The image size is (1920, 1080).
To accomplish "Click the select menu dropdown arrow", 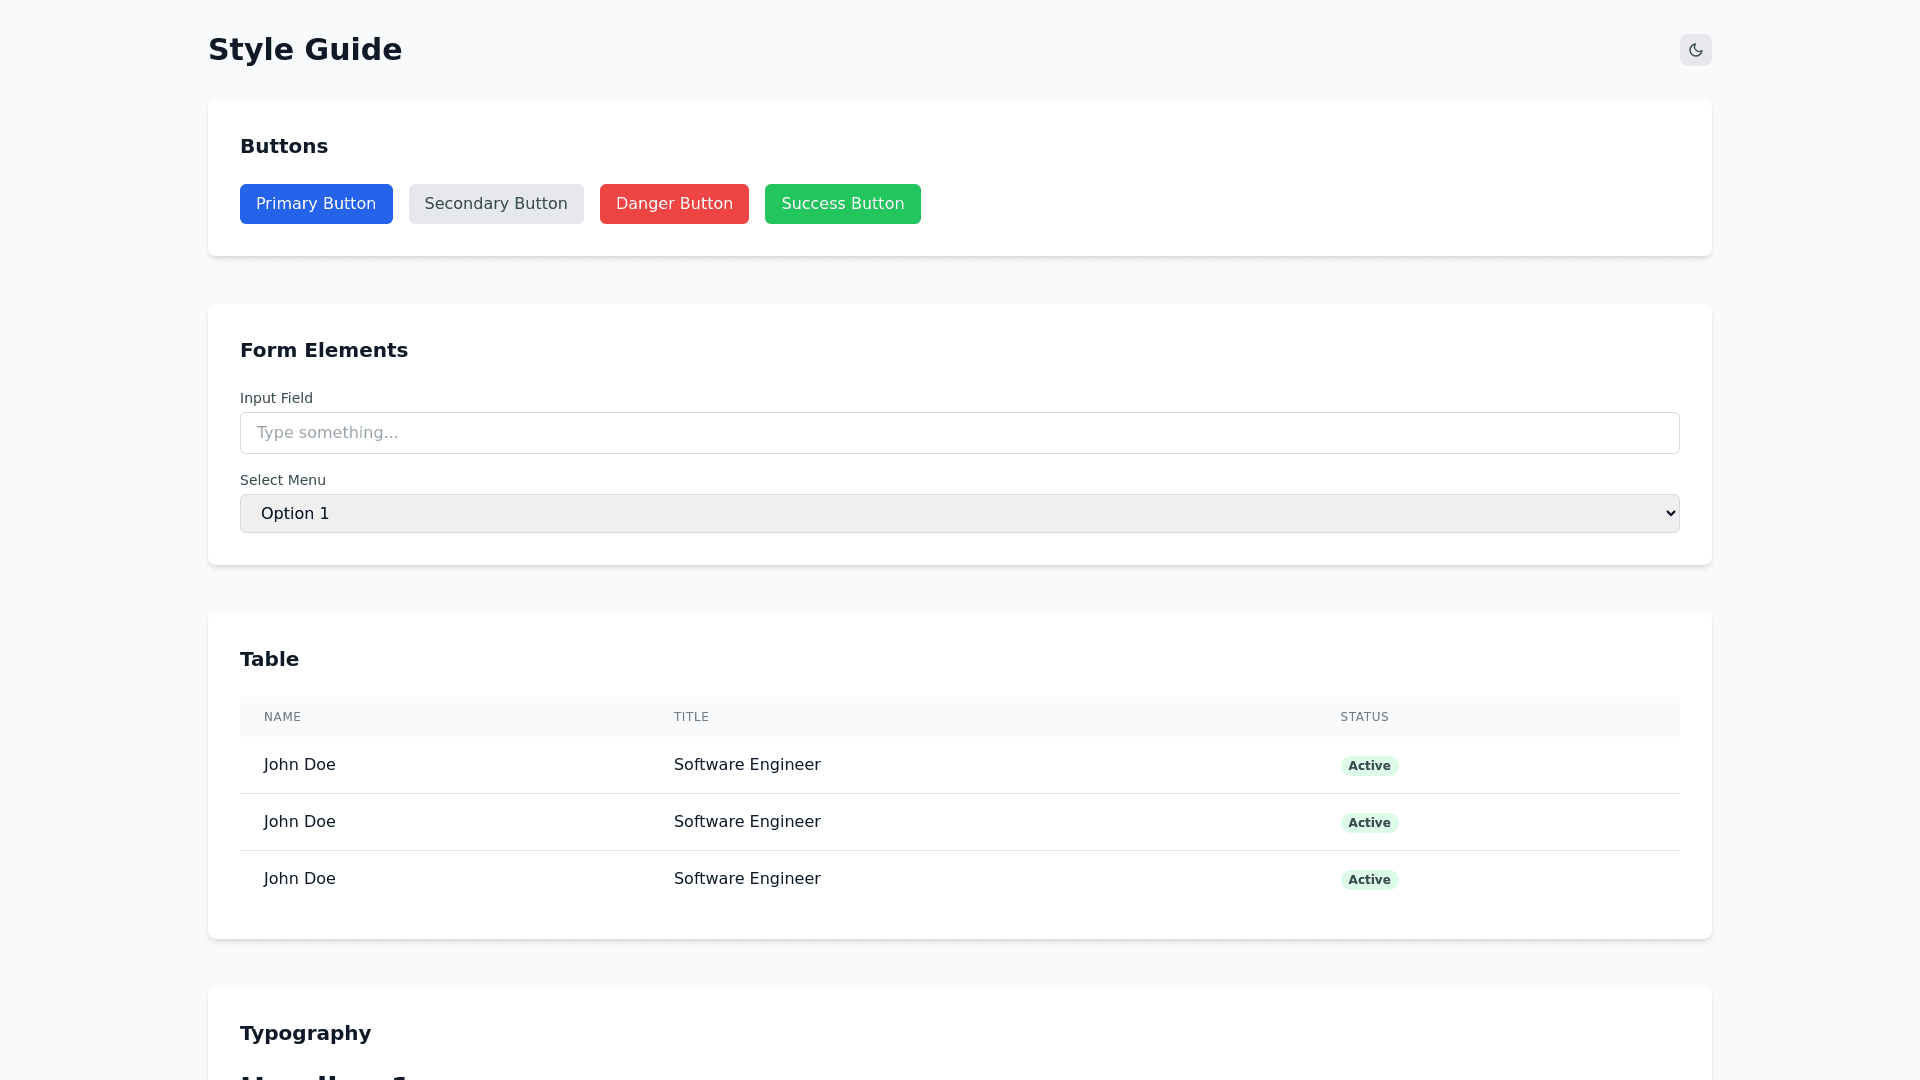I will click(x=1670, y=514).
